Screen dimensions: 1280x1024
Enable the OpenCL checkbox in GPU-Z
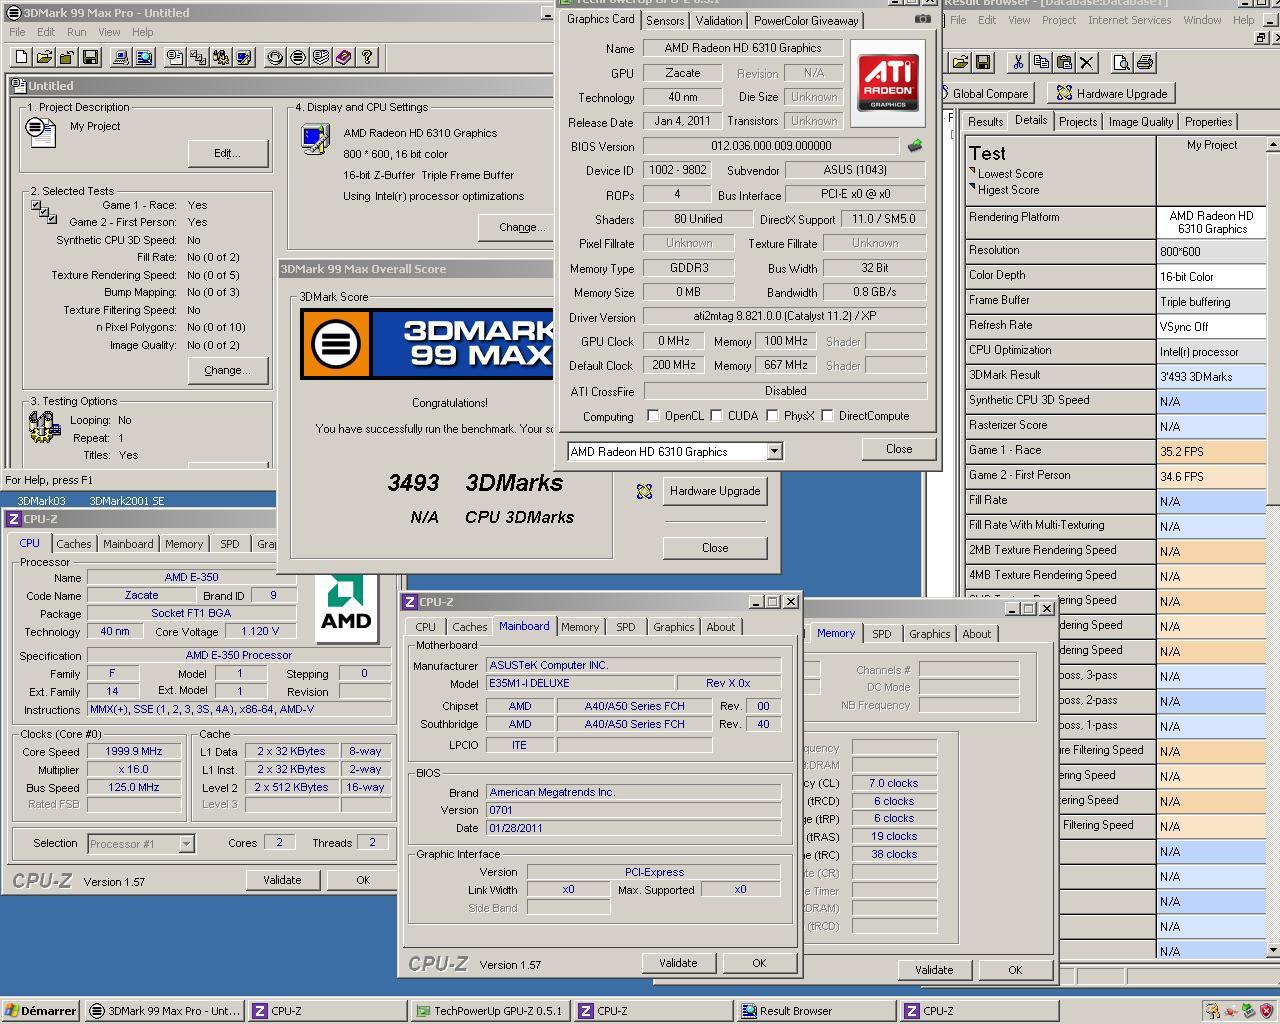[x=653, y=416]
